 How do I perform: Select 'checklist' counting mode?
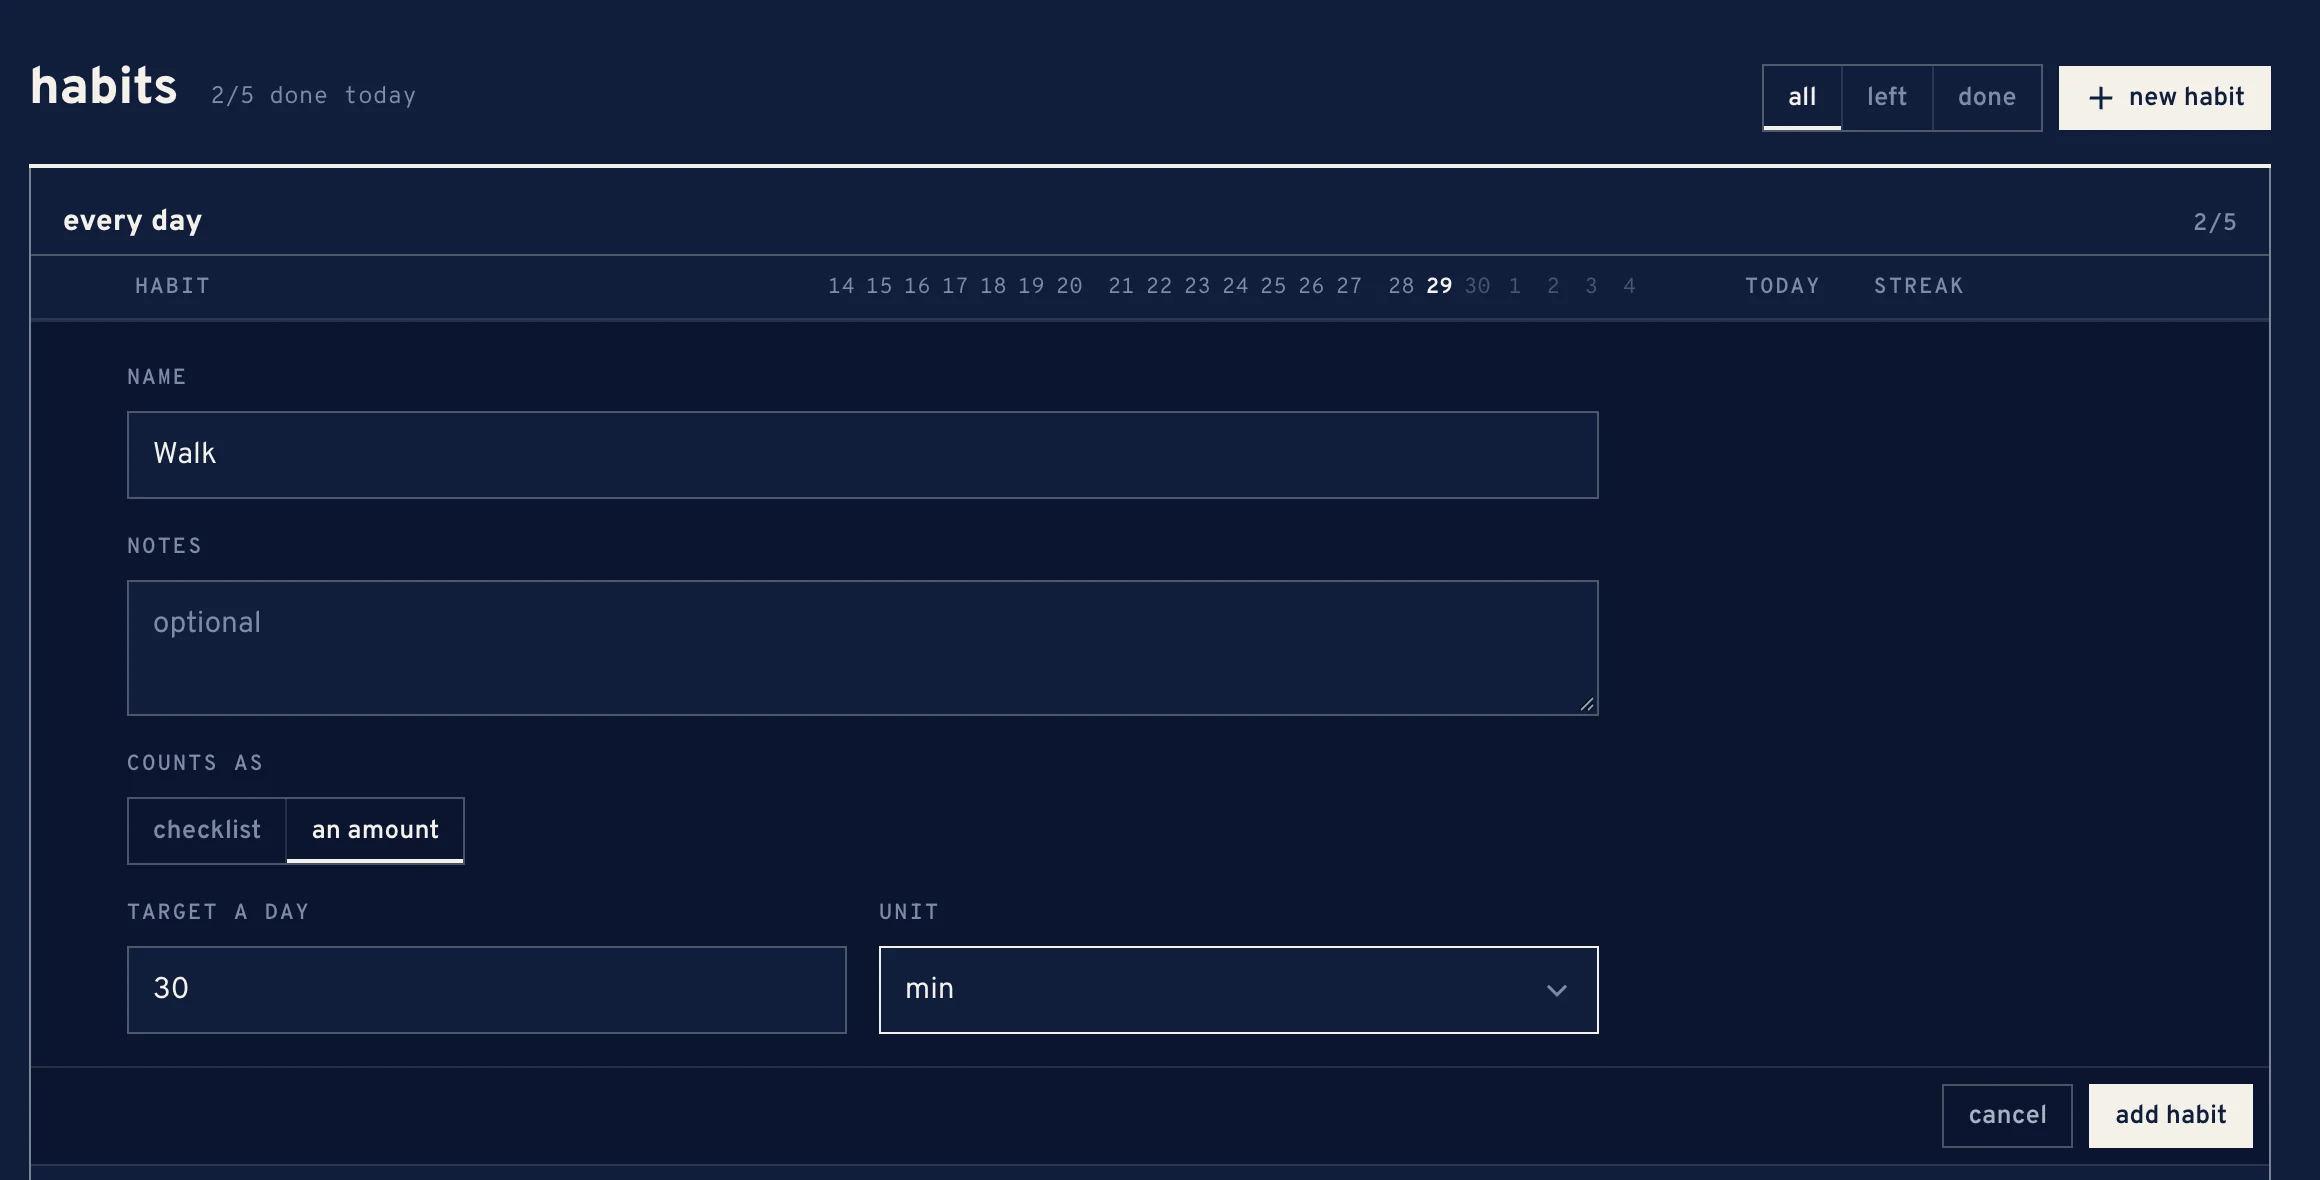tap(207, 830)
